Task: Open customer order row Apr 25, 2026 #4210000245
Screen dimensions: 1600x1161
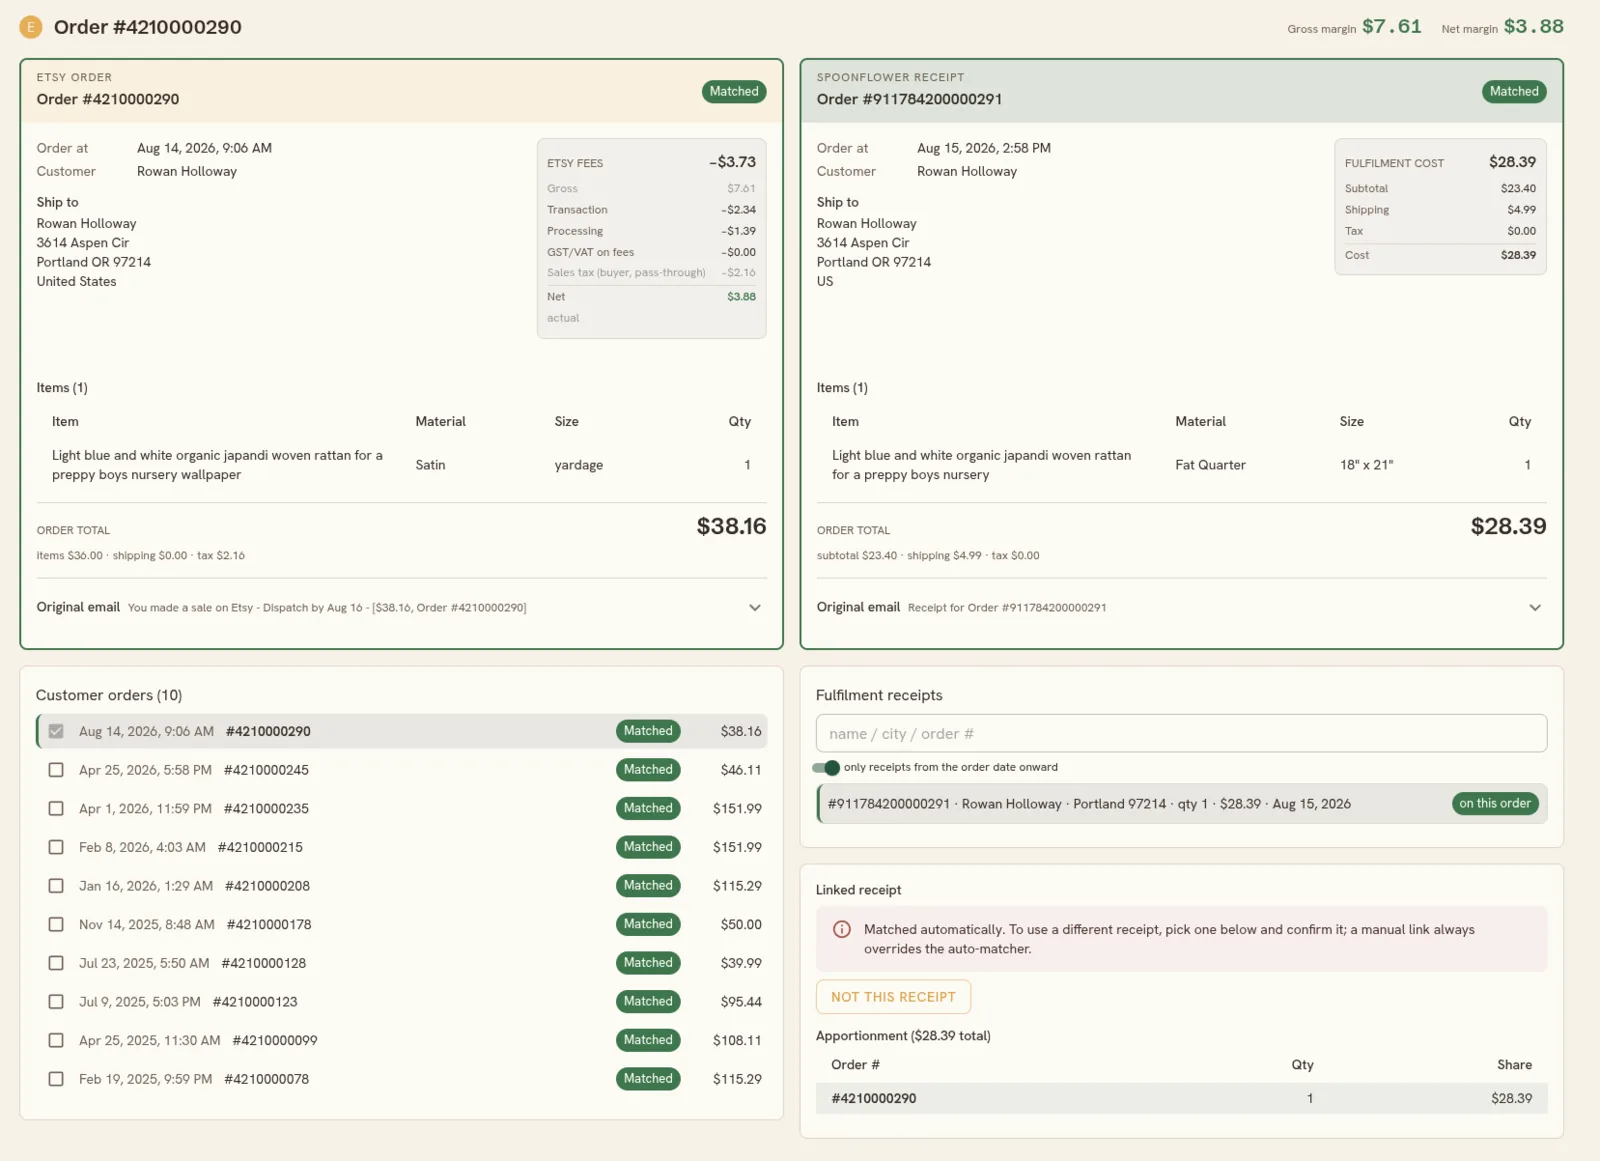Action: pyautogui.click(x=402, y=770)
